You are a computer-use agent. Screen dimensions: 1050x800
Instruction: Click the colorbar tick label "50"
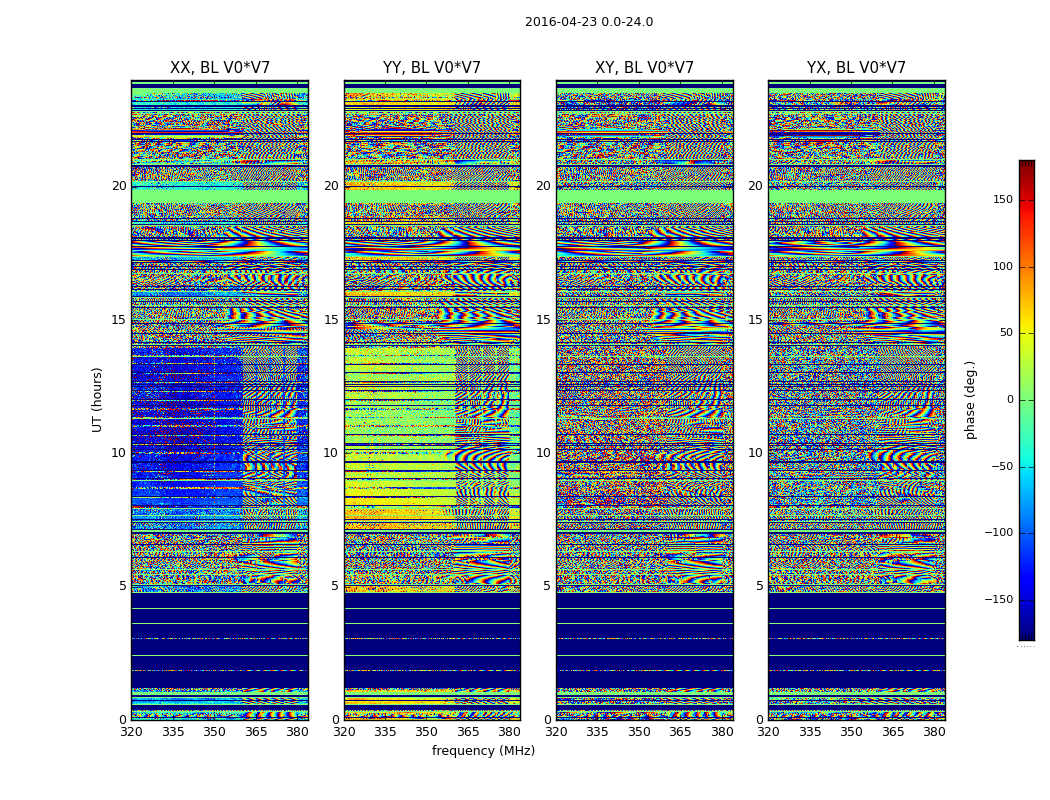(x=1006, y=333)
